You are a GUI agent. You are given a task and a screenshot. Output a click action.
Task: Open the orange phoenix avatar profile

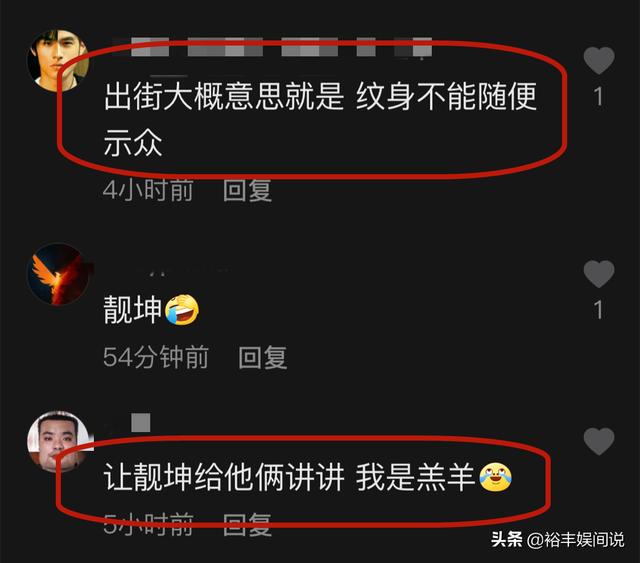point(58,274)
